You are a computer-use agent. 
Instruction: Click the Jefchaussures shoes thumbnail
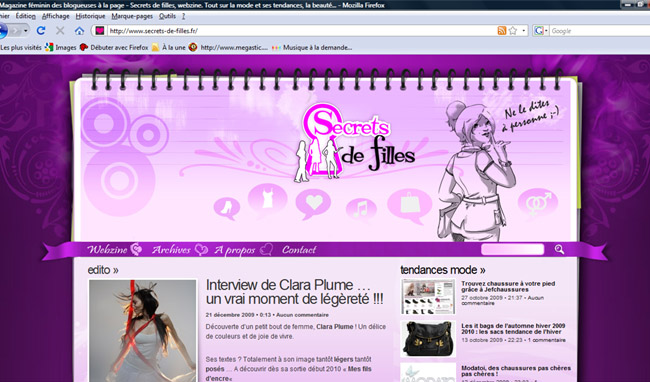[428, 297]
